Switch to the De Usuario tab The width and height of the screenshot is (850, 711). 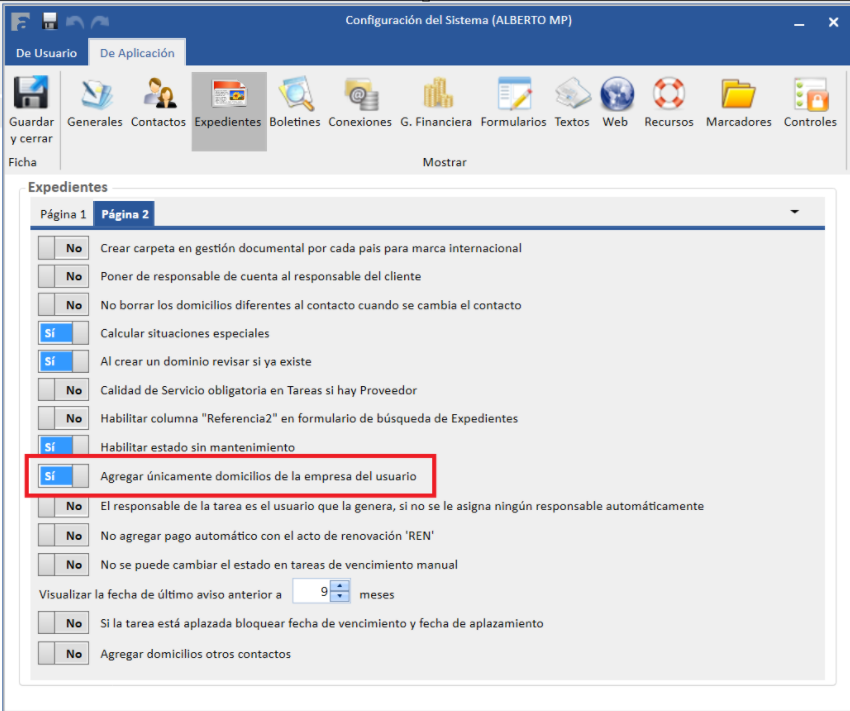(46, 53)
